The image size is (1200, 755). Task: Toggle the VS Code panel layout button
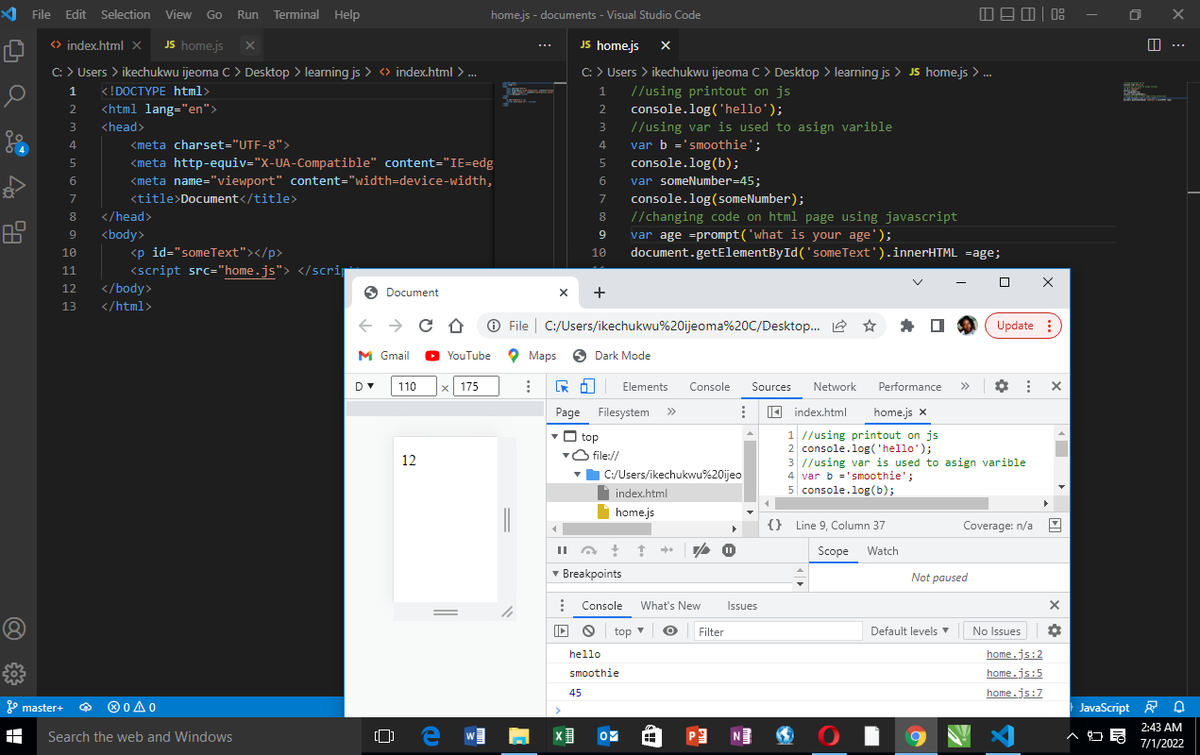pyautogui.click(x=1008, y=15)
